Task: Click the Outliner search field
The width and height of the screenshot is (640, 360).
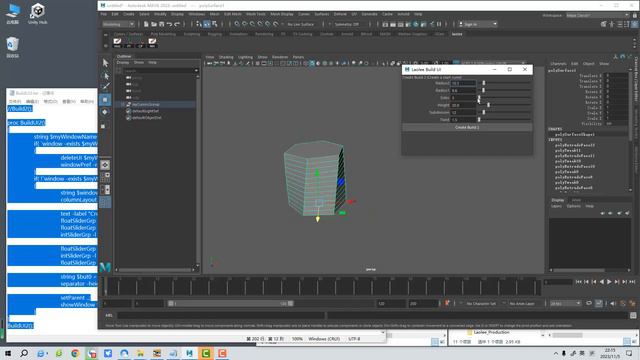Action: pos(159,71)
